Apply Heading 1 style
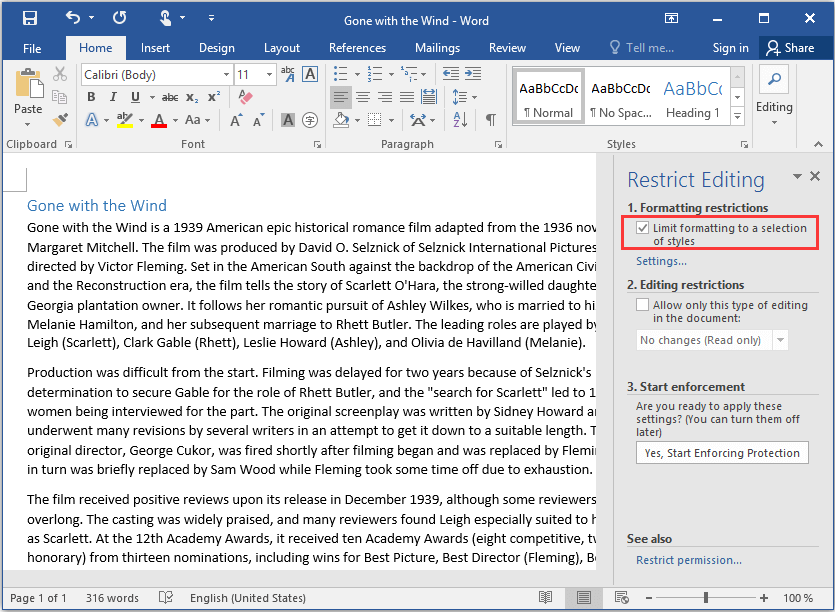Image resolution: width=835 pixels, height=612 pixels. pos(692,97)
